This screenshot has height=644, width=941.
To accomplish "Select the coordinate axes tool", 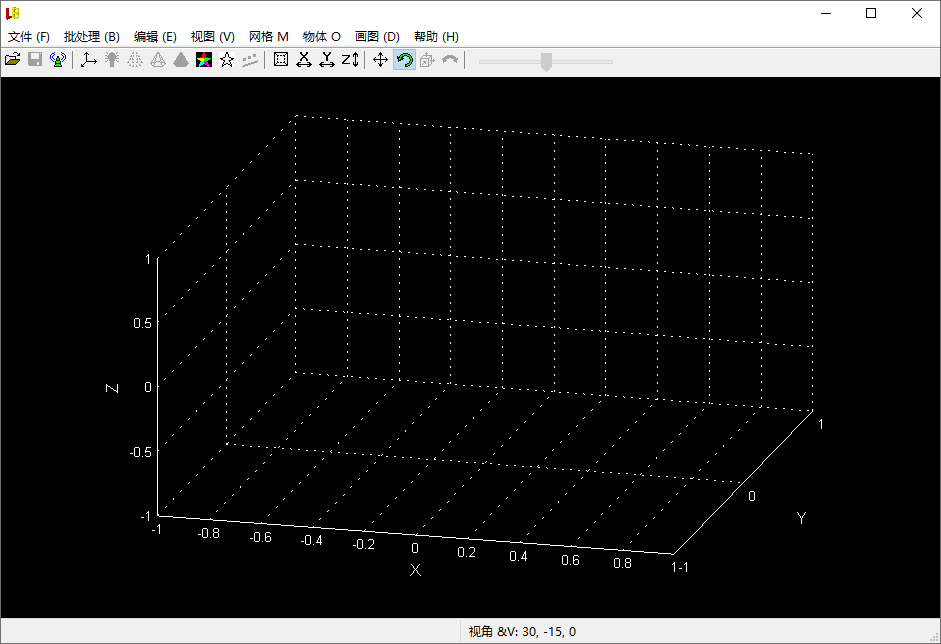I will click(87, 59).
